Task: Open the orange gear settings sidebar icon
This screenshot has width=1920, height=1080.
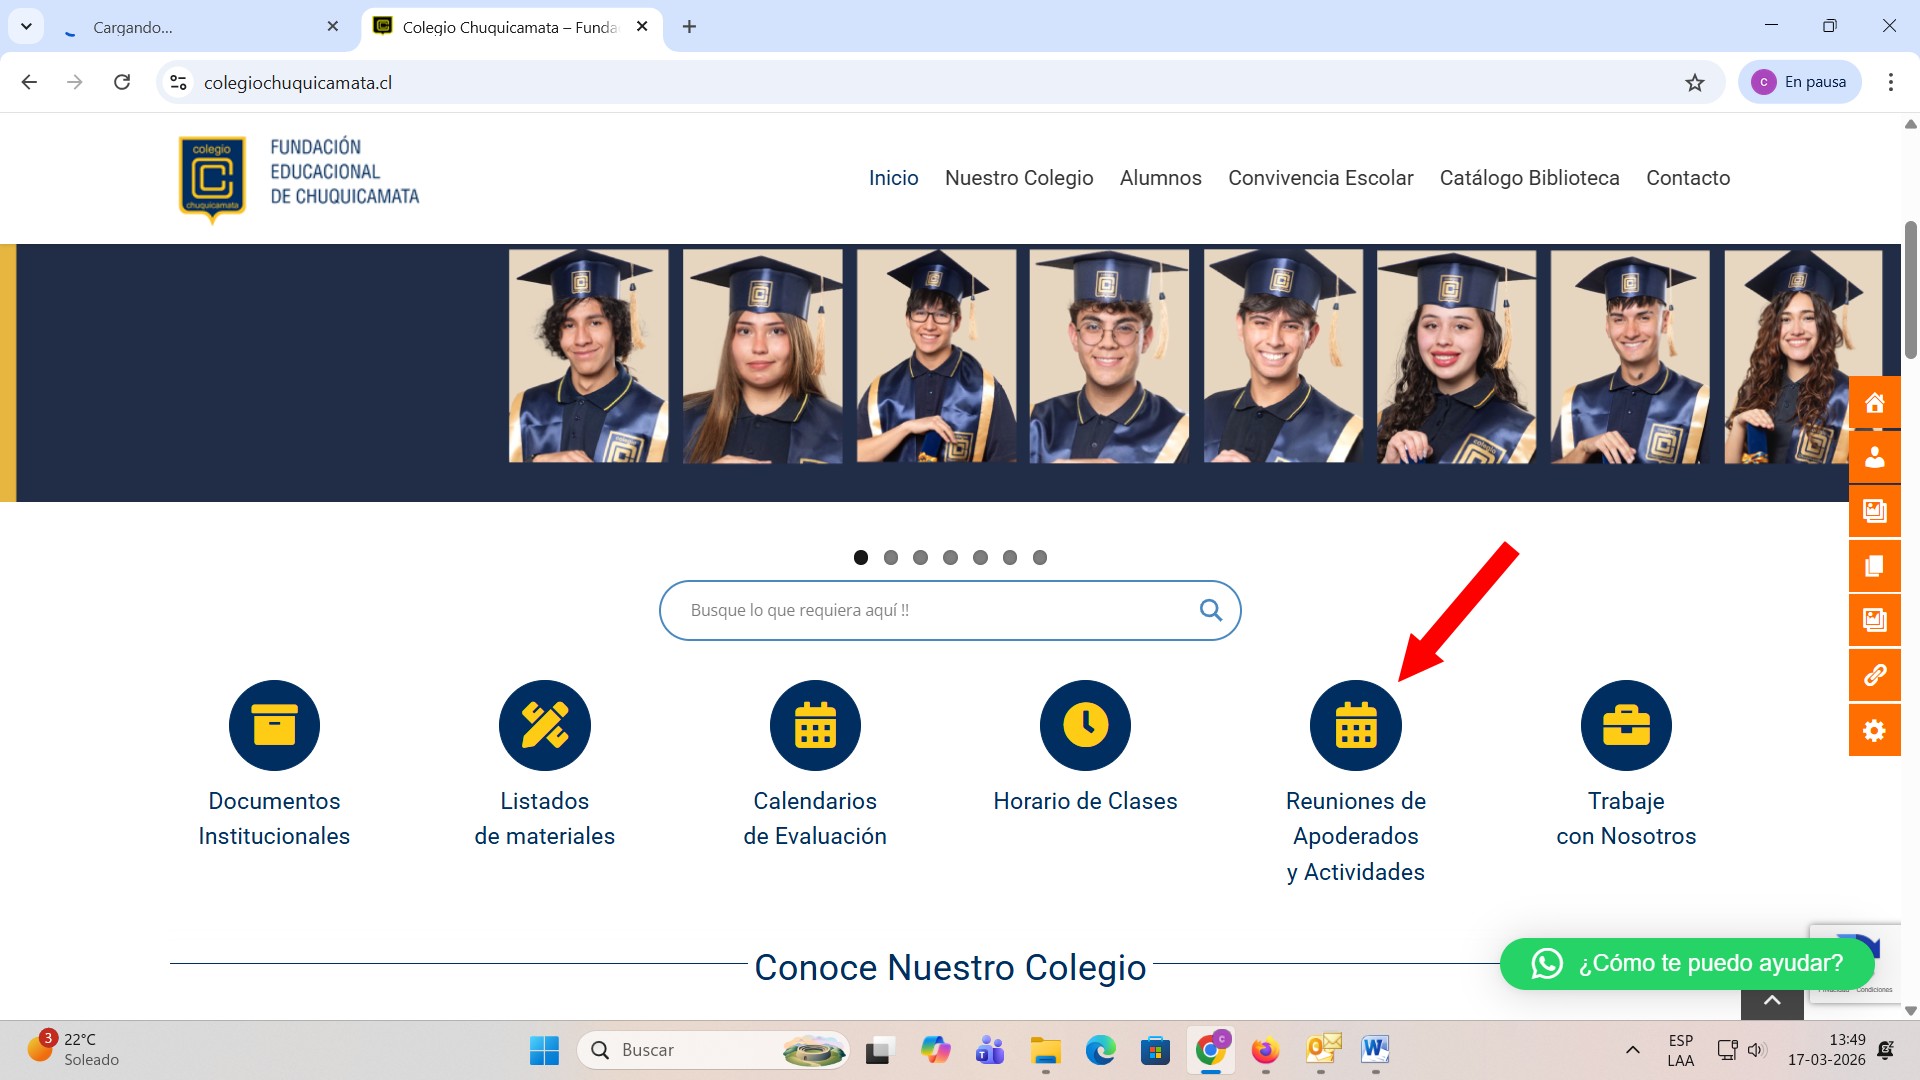Action: (1874, 730)
